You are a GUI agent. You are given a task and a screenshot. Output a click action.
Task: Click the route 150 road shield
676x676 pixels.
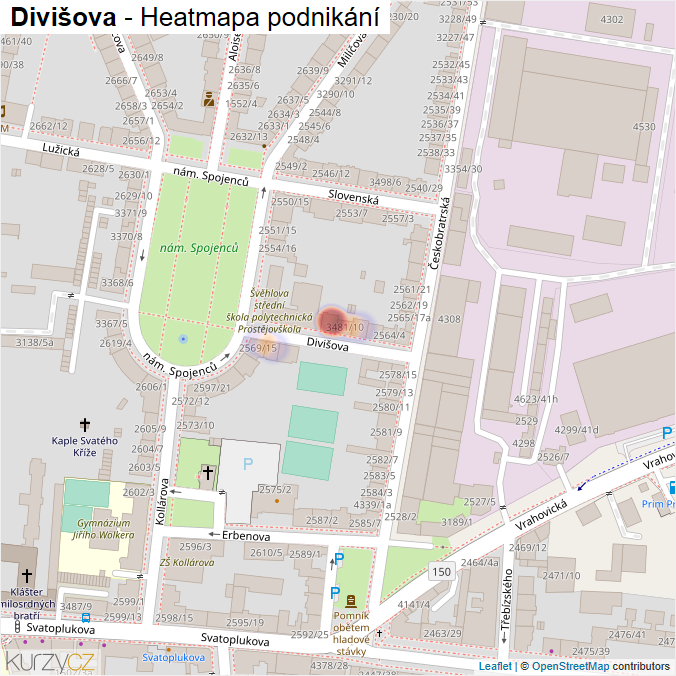[441, 572]
